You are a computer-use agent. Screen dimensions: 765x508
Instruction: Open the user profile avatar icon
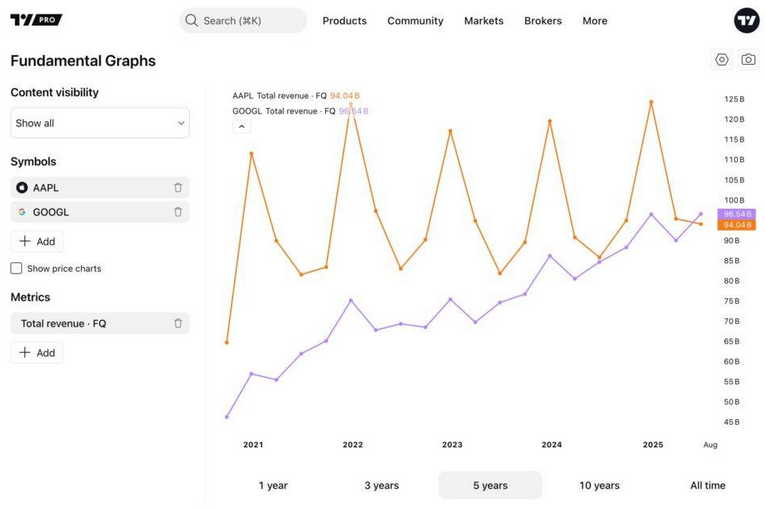[x=746, y=20]
